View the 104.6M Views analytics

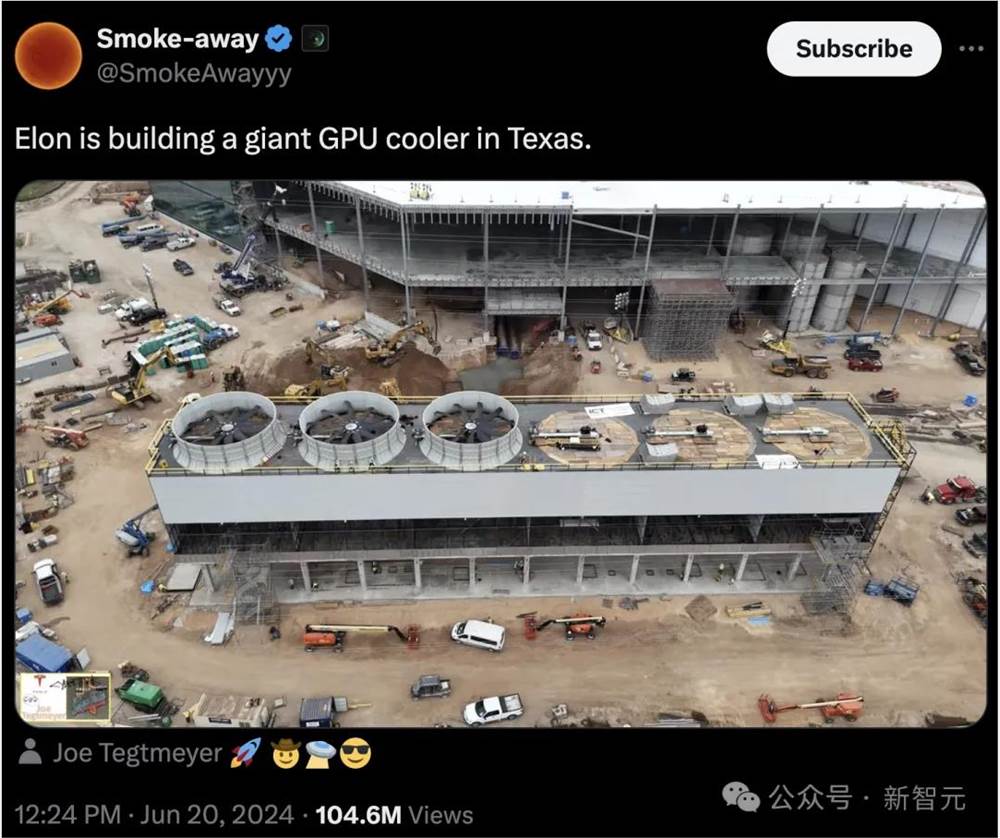pos(394,814)
